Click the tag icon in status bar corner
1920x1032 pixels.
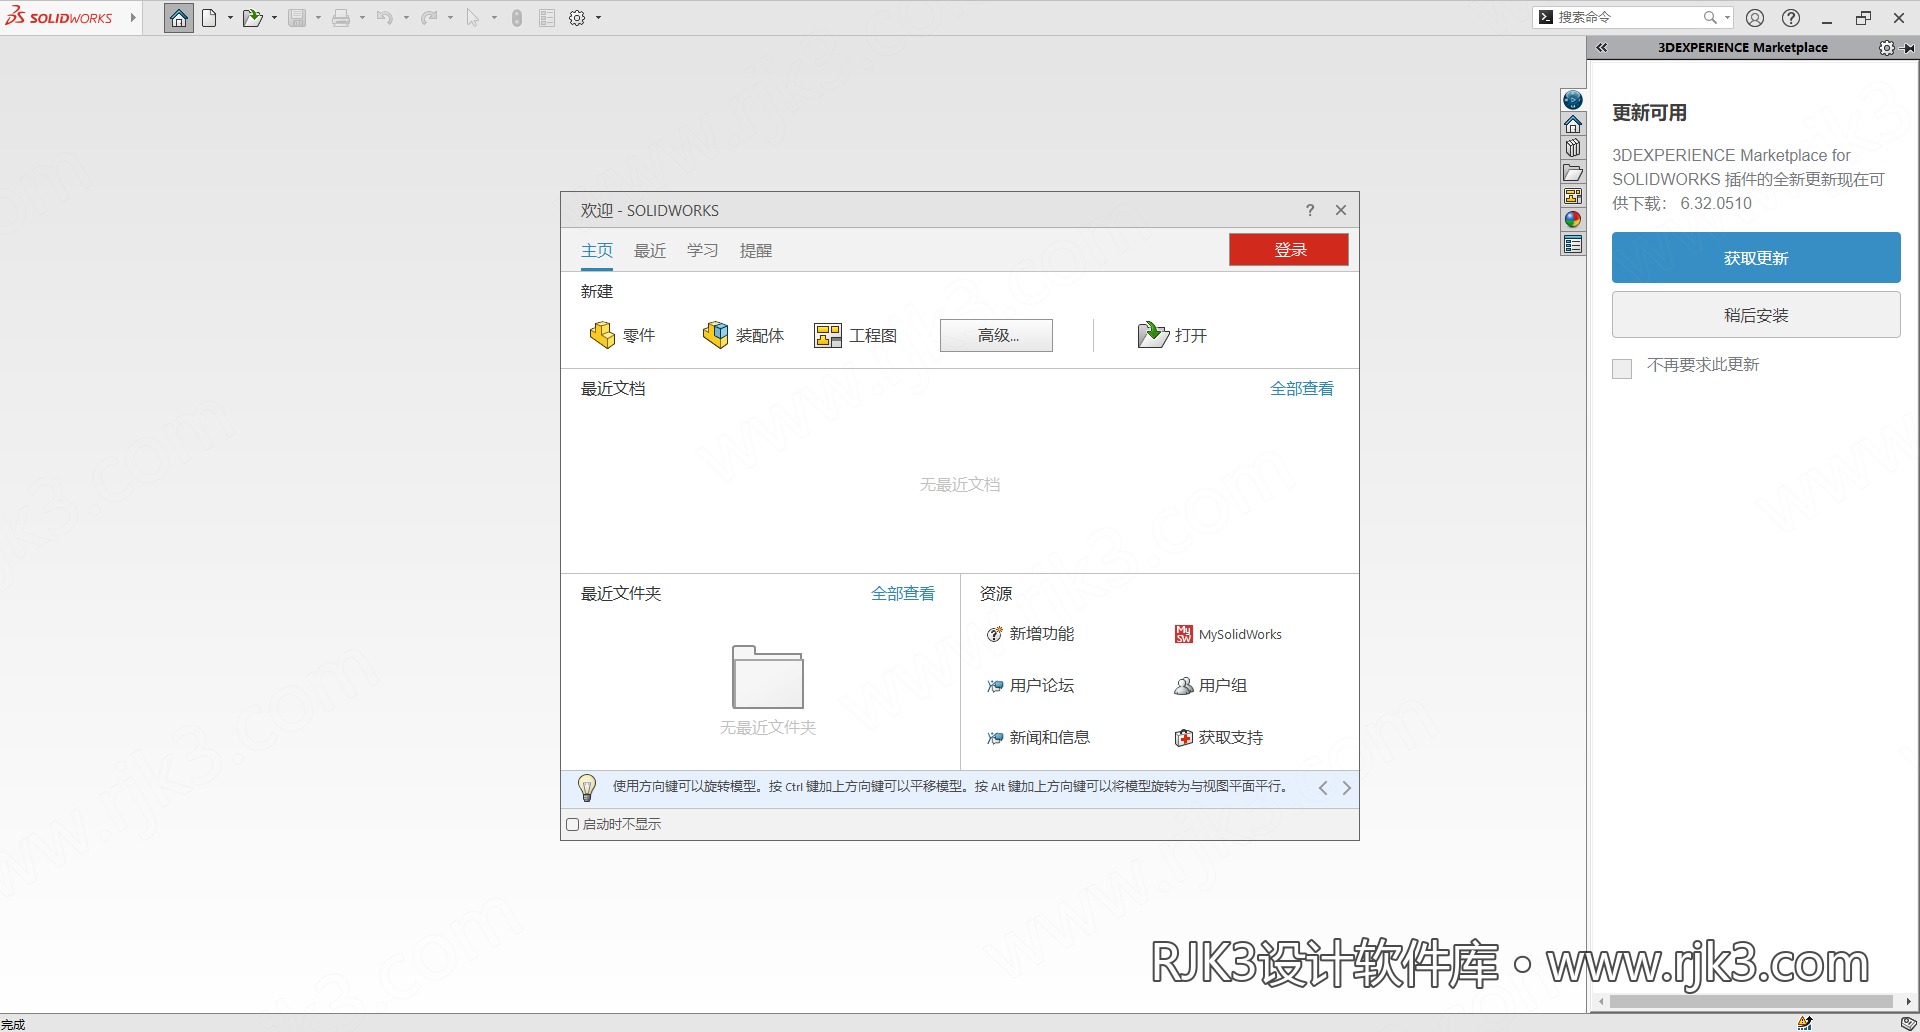pyautogui.click(x=1908, y=1023)
